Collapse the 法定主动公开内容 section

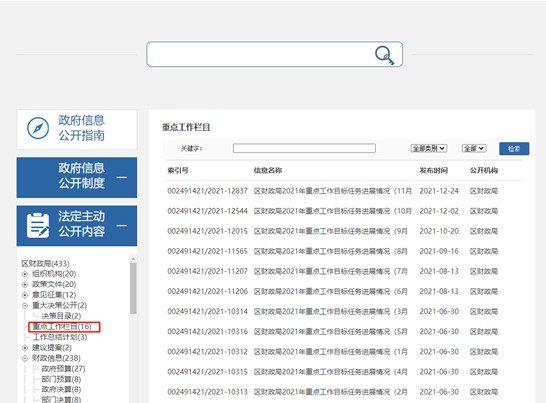121,226
